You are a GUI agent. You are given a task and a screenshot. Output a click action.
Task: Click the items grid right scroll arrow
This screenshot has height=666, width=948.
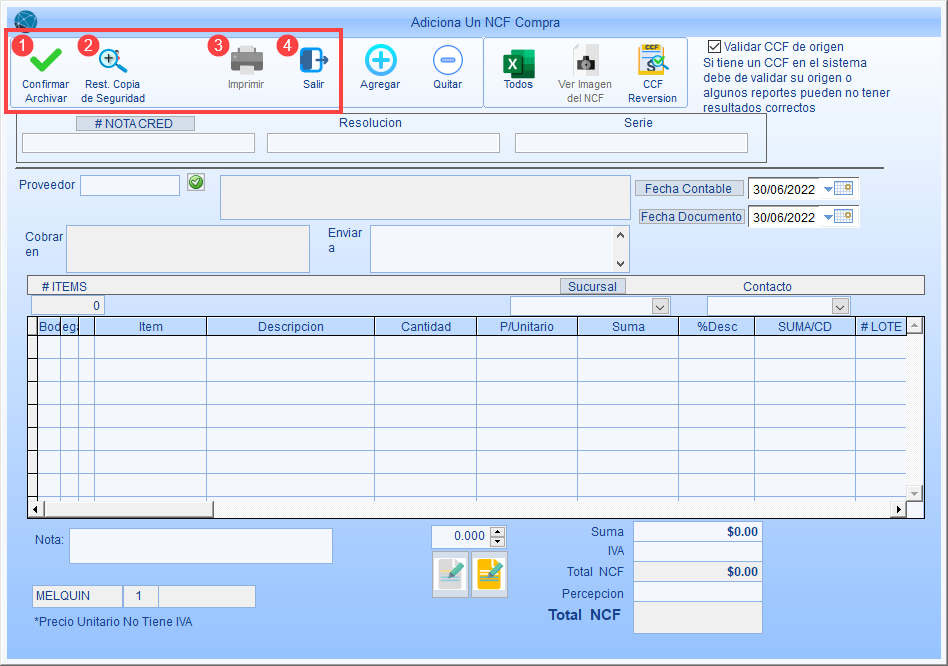(899, 509)
